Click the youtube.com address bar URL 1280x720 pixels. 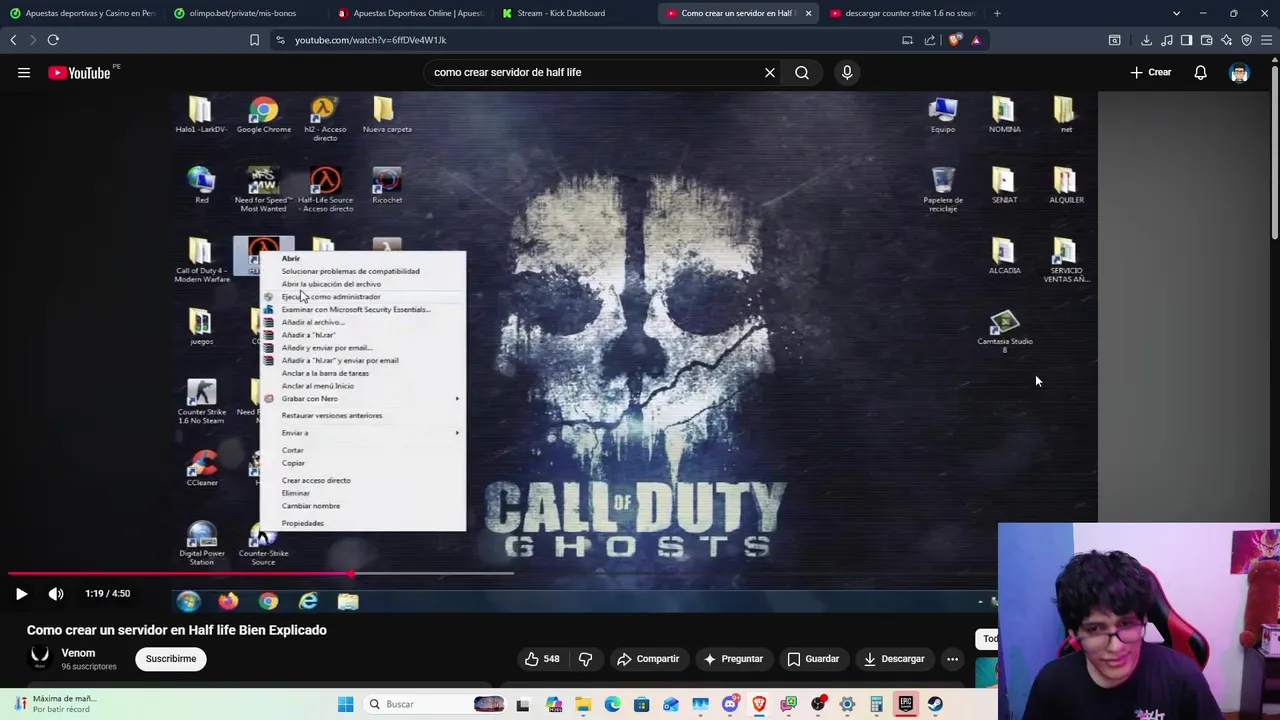point(370,40)
